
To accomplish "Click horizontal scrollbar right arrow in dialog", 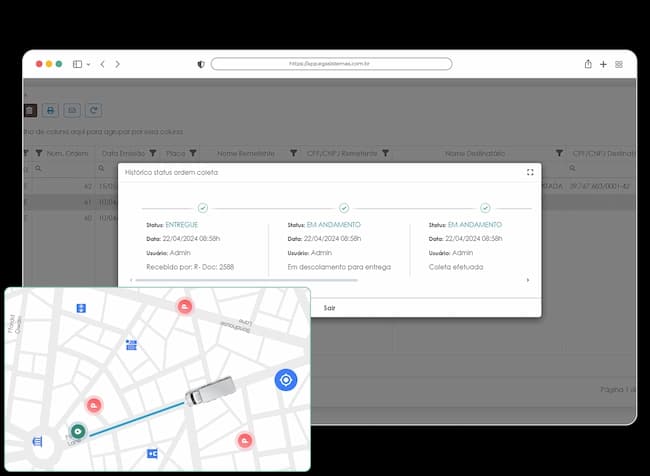I will click(528, 280).
